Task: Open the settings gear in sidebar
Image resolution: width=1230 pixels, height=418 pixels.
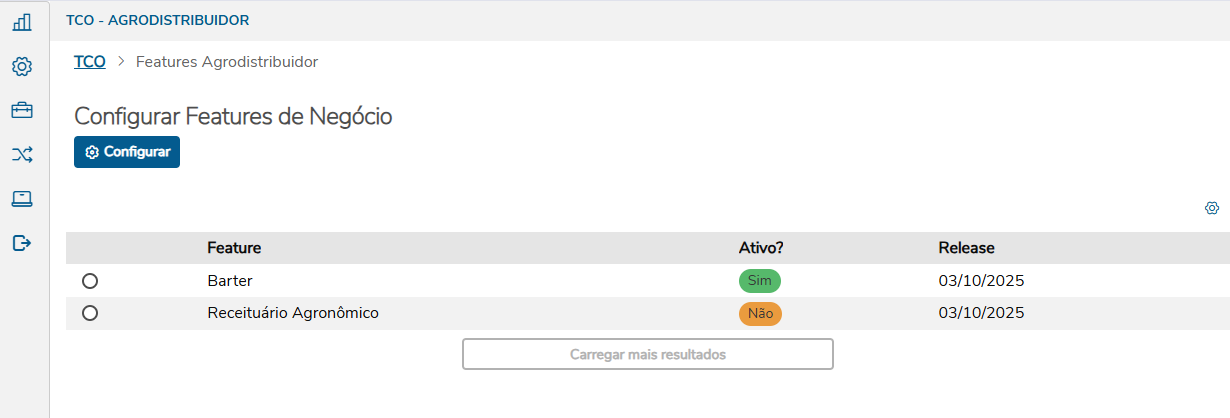Action: tap(22, 66)
